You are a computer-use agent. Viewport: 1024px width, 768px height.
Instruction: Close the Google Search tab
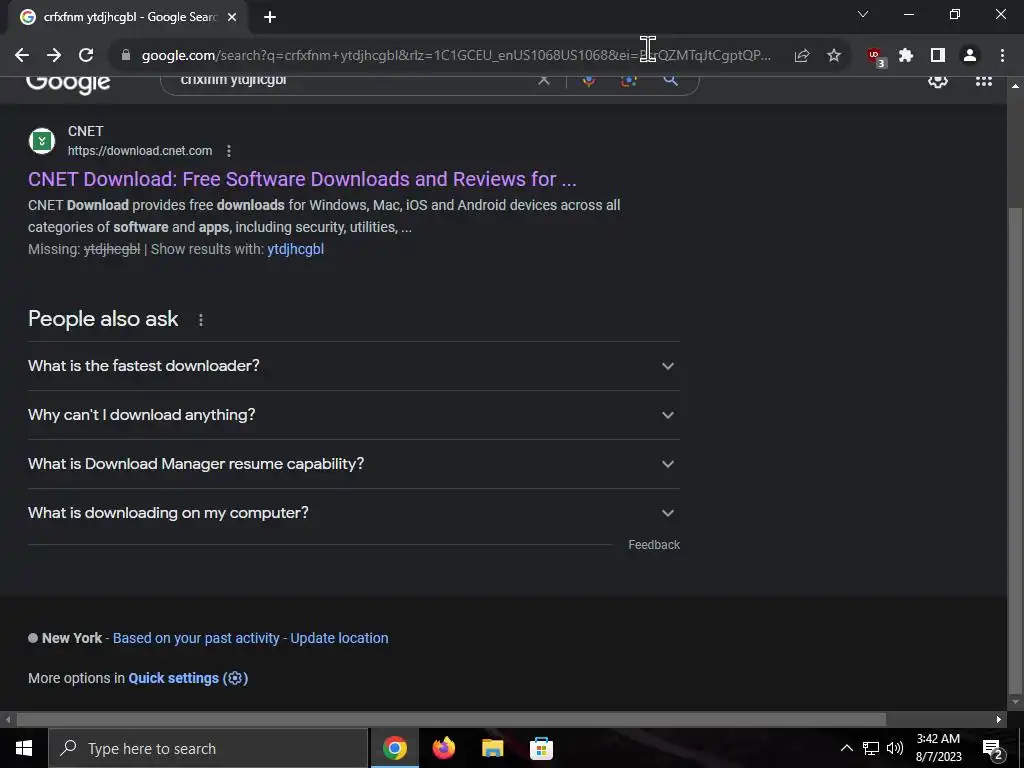coord(232,18)
